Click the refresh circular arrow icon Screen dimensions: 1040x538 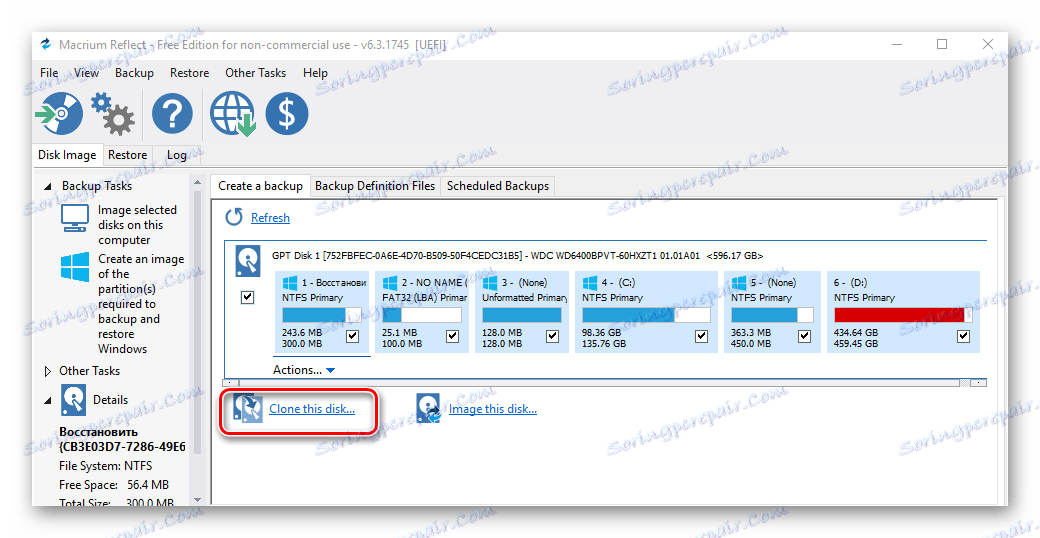[x=233, y=217]
